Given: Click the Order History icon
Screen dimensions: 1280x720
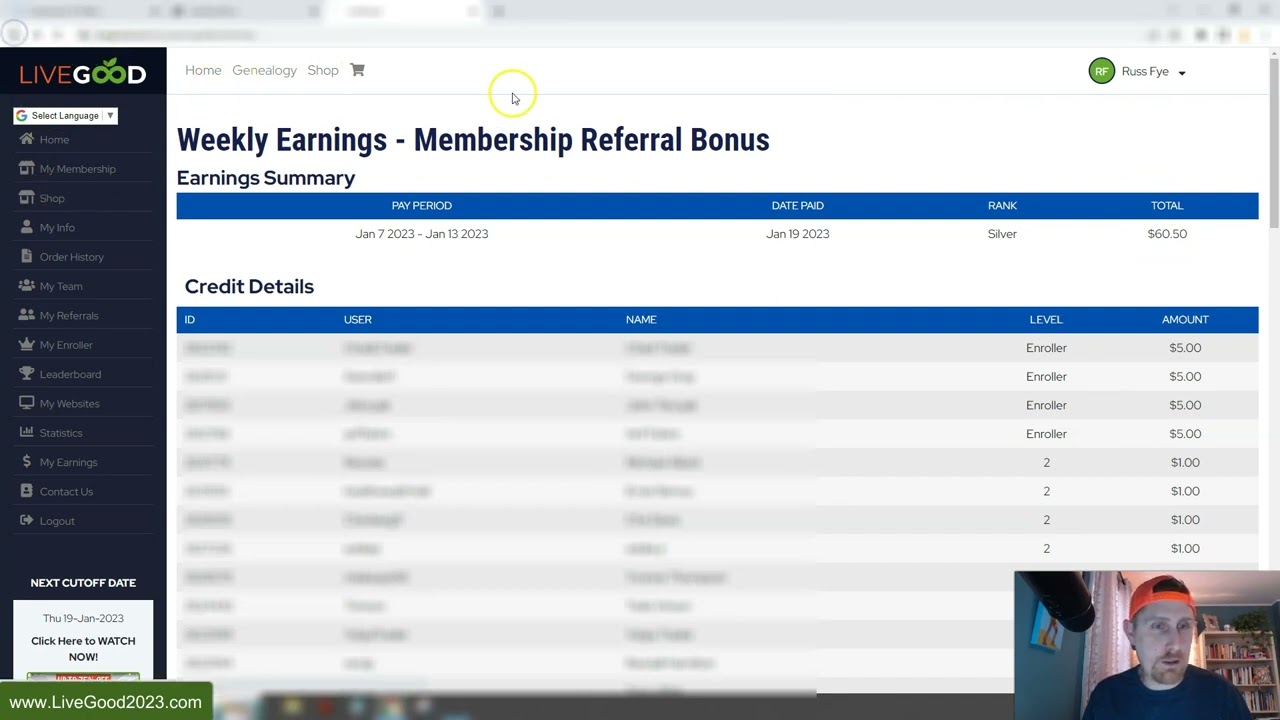Looking at the screenshot, I should (27, 256).
